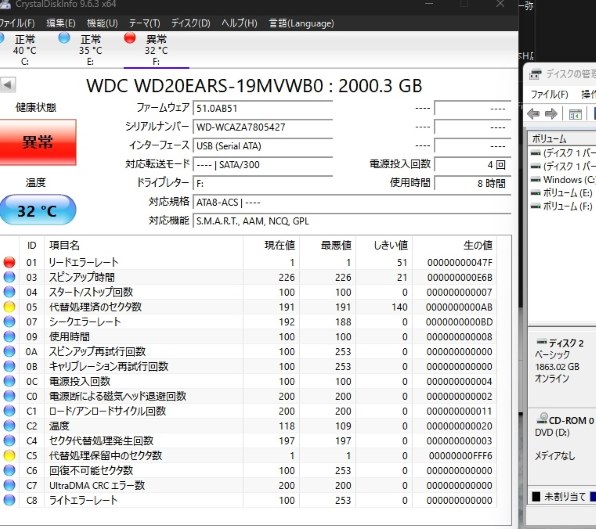The height and width of the screenshot is (529, 596).
Task: Click raw value 0000000047F
Action: point(460,262)
